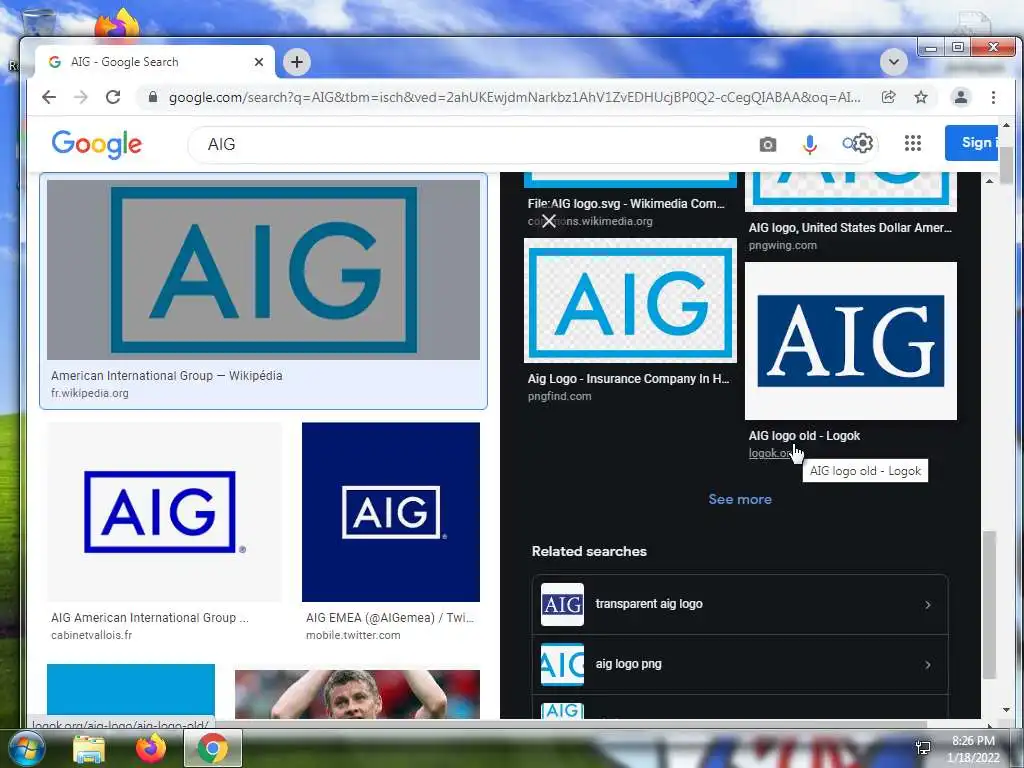The image size is (1024, 768).
Task: Click the preview panel vertical scrollbar thumb
Action: [989, 605]
